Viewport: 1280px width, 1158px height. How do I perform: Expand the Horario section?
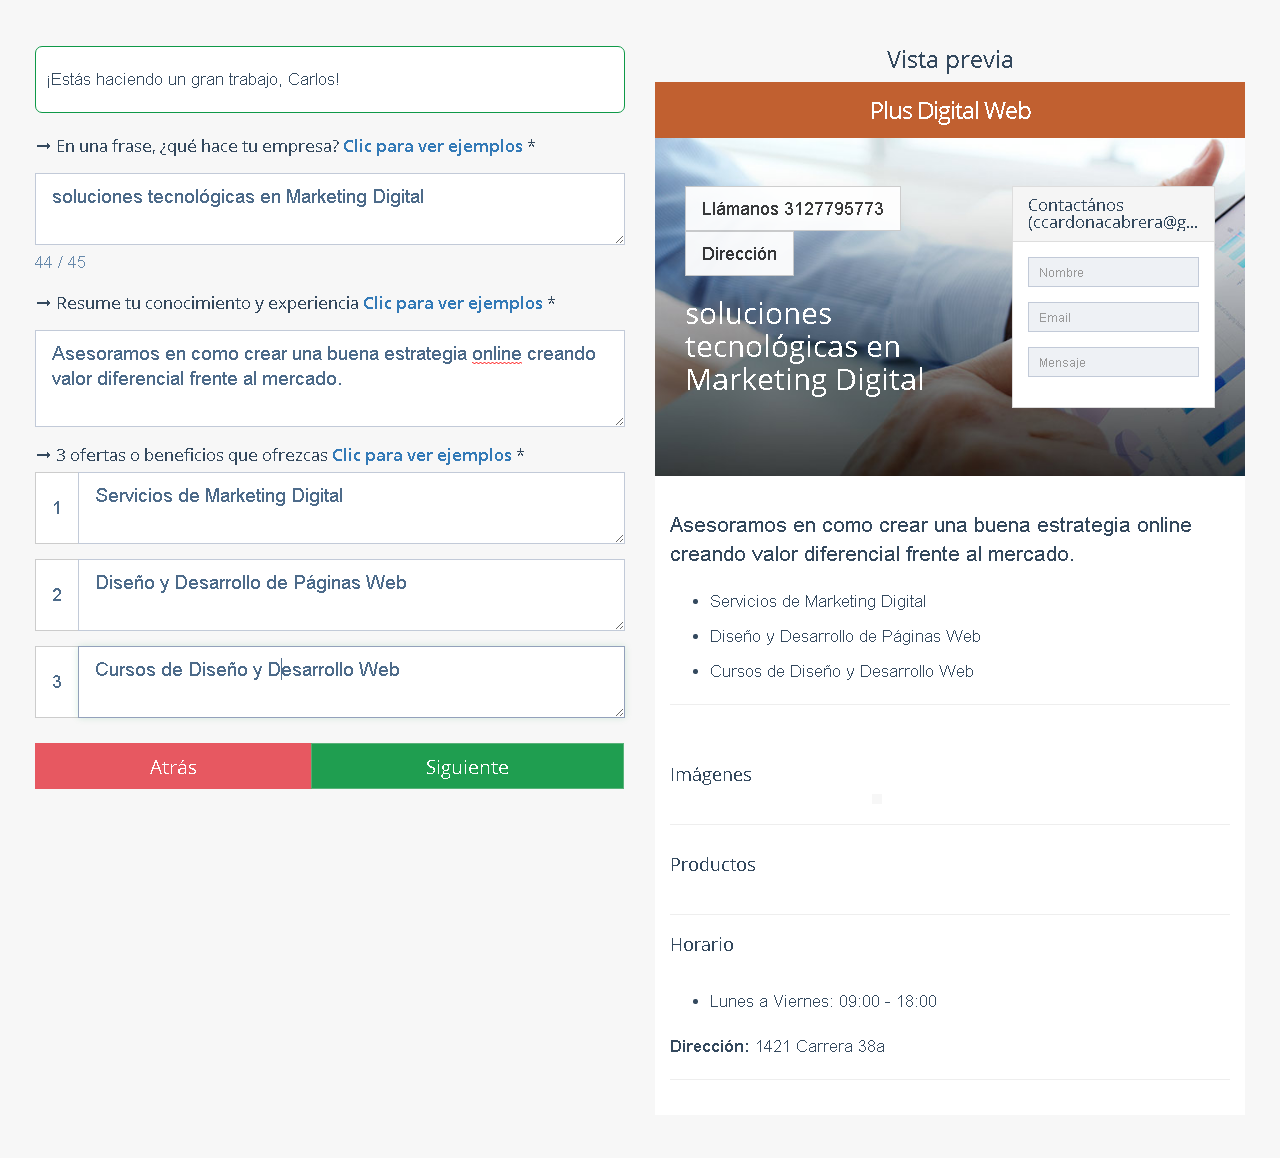click(702, 944)
